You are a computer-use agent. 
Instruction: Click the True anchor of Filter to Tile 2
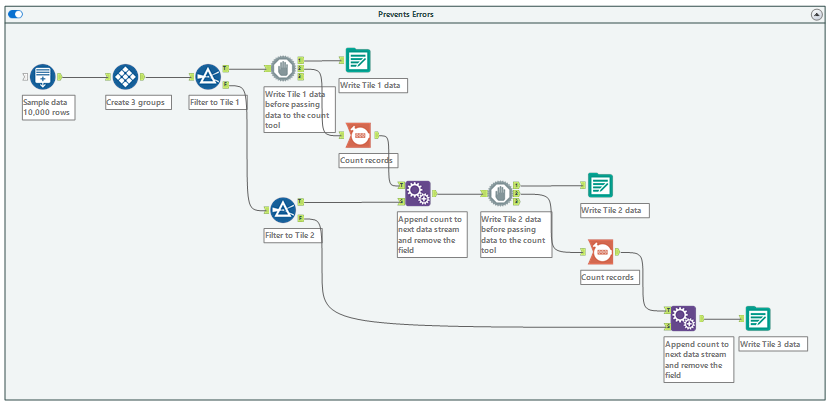[300, 201]
